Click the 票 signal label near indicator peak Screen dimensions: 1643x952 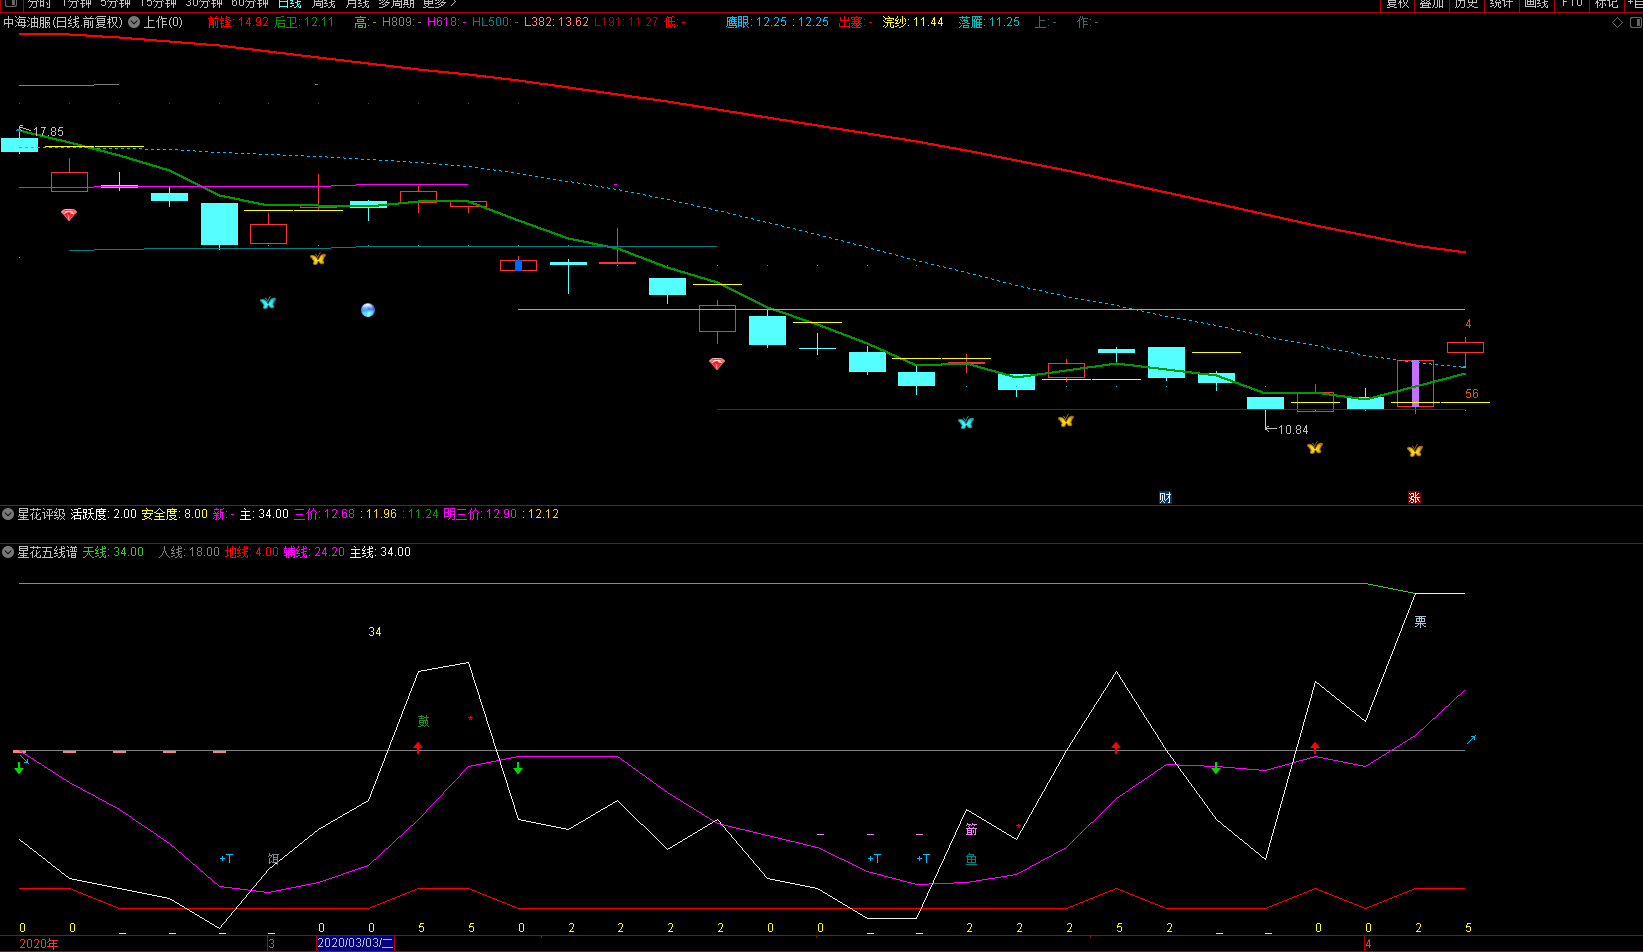1420,622
